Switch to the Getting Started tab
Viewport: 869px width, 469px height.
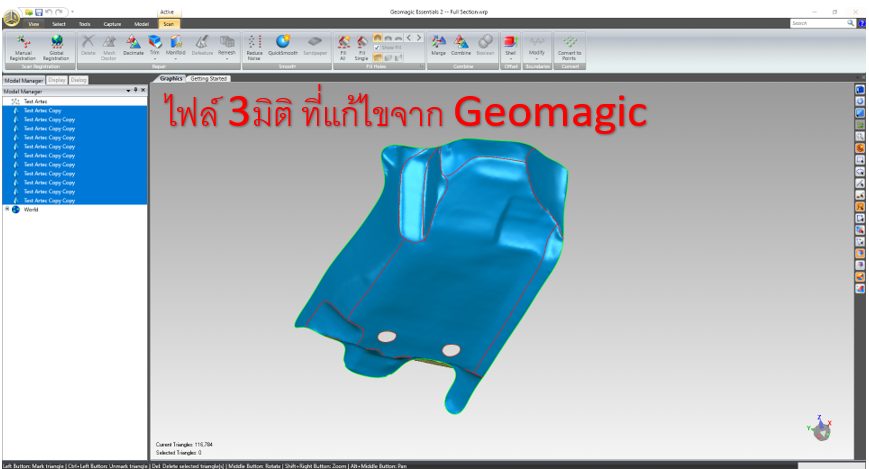click(209, 79)
